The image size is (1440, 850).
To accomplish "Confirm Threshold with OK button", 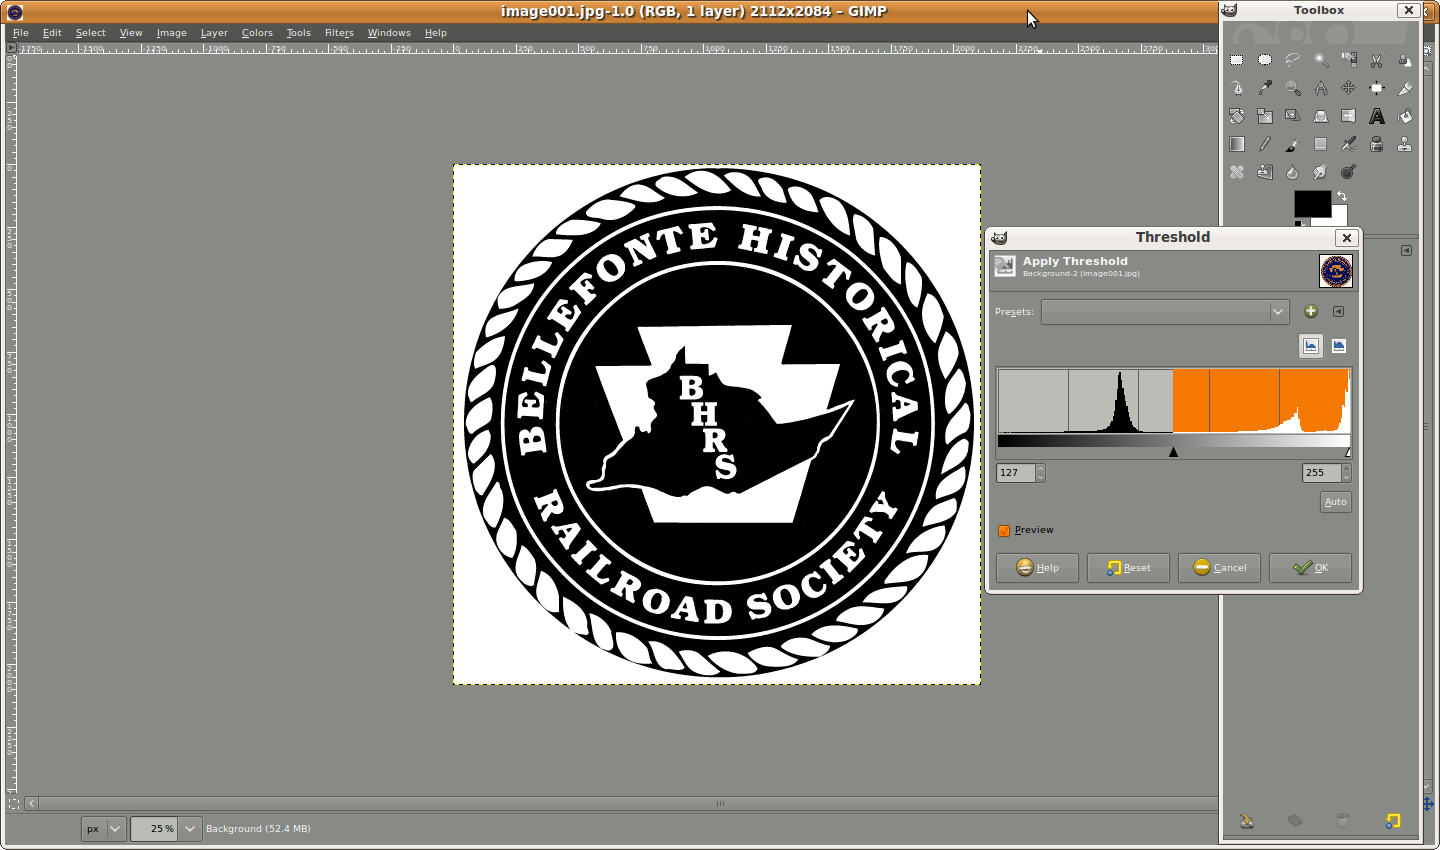I will (x=1310, y=568).
